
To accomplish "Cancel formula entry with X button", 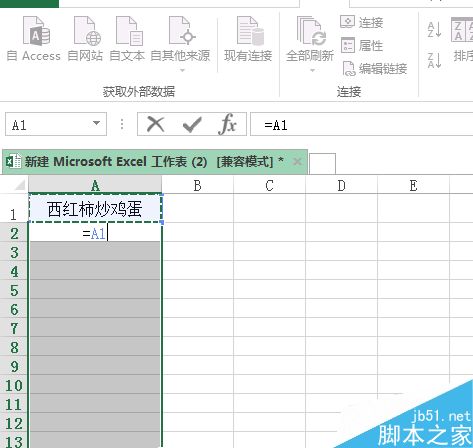I will click(x=155, y=124).
